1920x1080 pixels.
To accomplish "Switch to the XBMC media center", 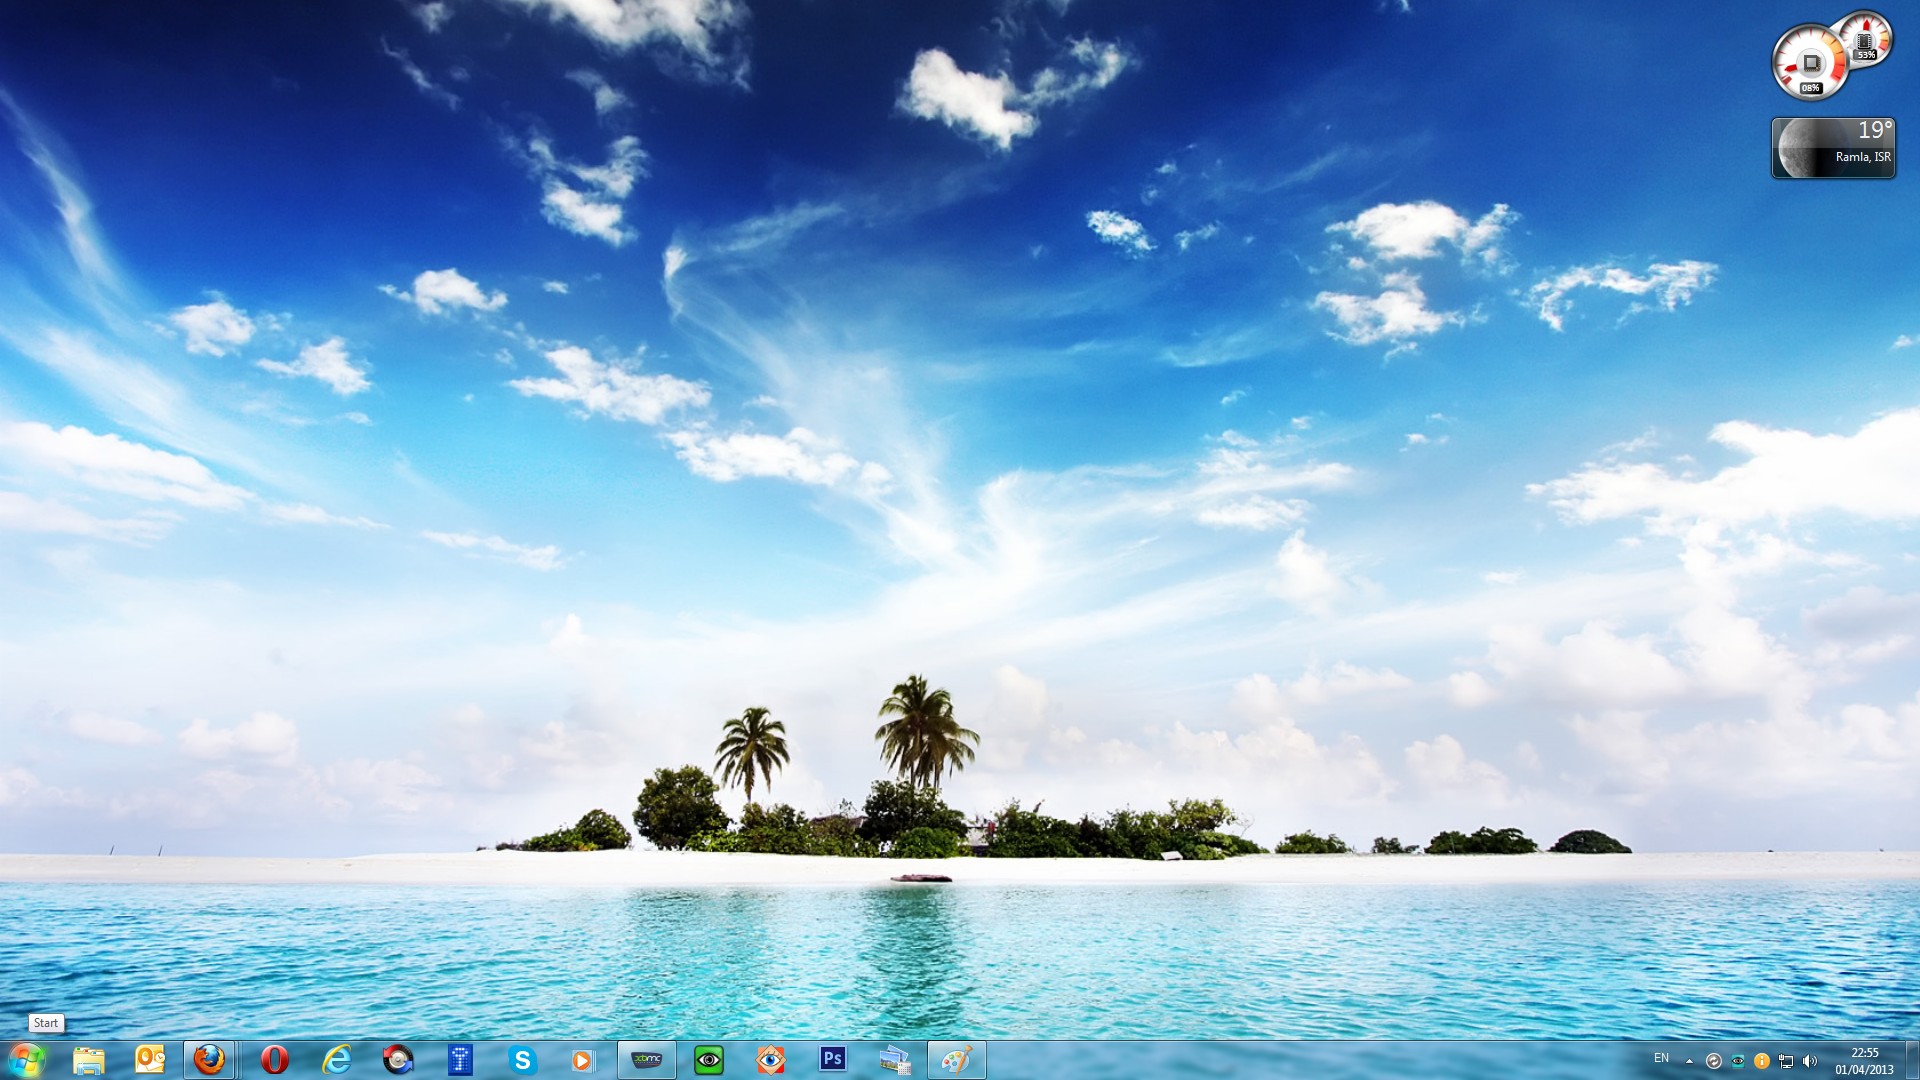I will coord(647,1059).
